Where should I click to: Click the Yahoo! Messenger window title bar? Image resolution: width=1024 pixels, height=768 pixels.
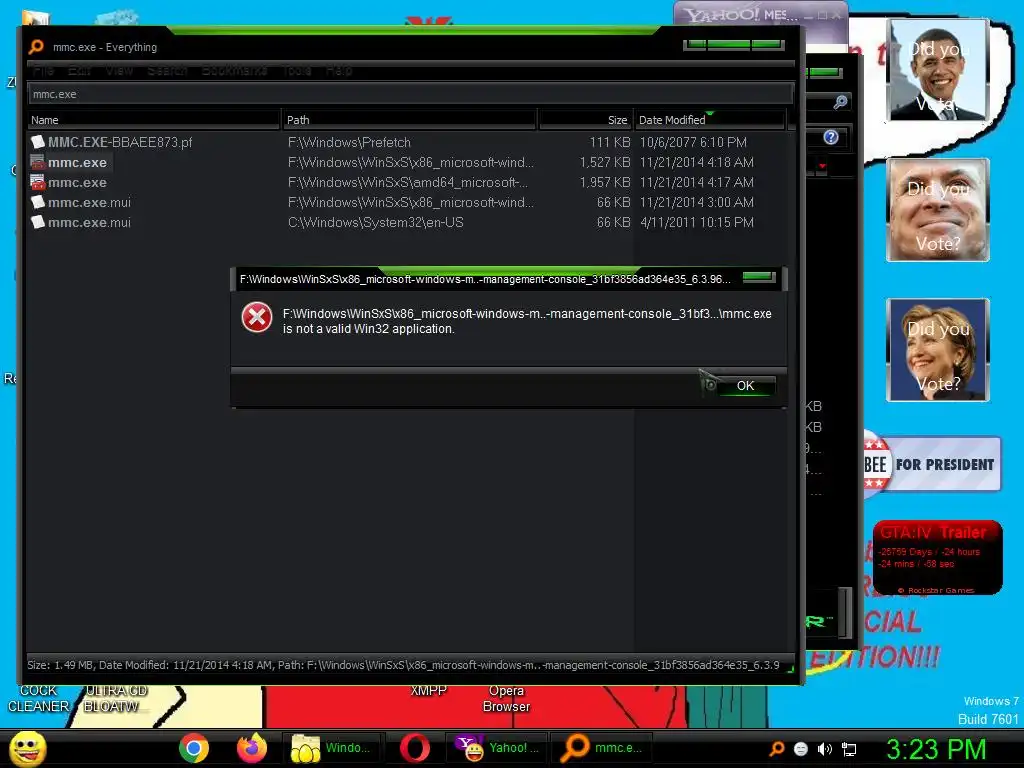click(761, 14)
